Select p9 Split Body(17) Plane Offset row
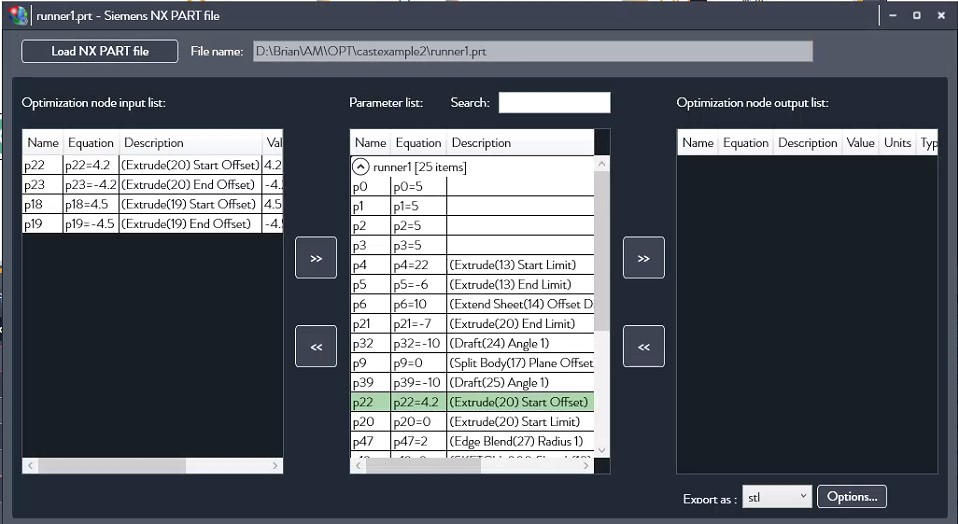The image size is (958, 524). (472, 362)
